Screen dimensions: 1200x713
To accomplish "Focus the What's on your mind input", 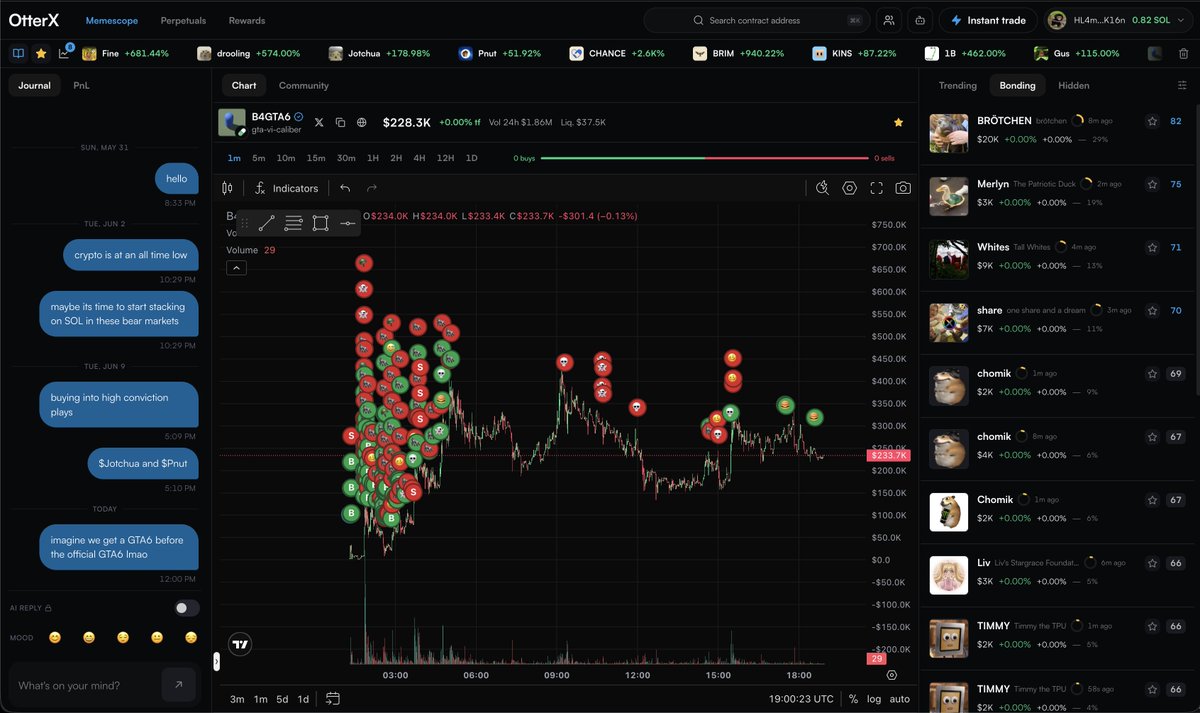I will click(85, 685).
